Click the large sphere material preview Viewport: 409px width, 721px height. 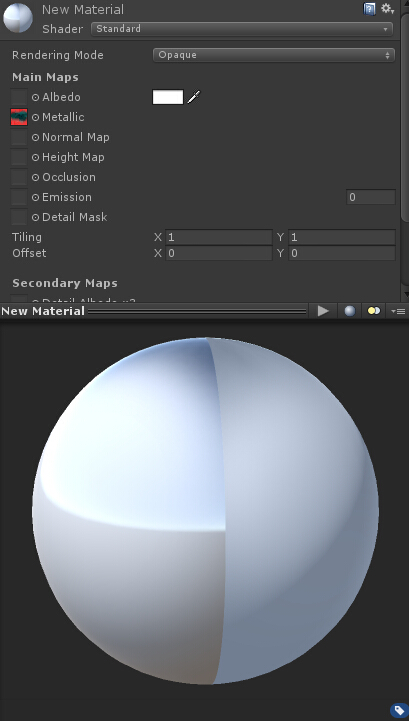coord(205,511)
